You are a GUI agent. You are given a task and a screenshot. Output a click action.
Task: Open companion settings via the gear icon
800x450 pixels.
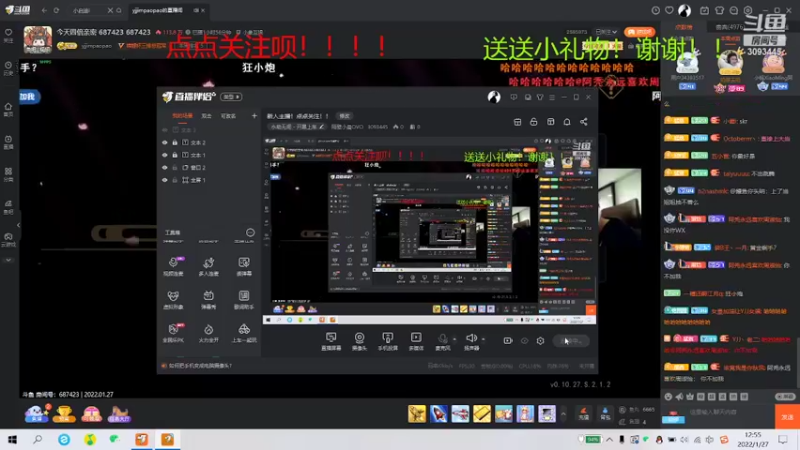tap(540, 341)
